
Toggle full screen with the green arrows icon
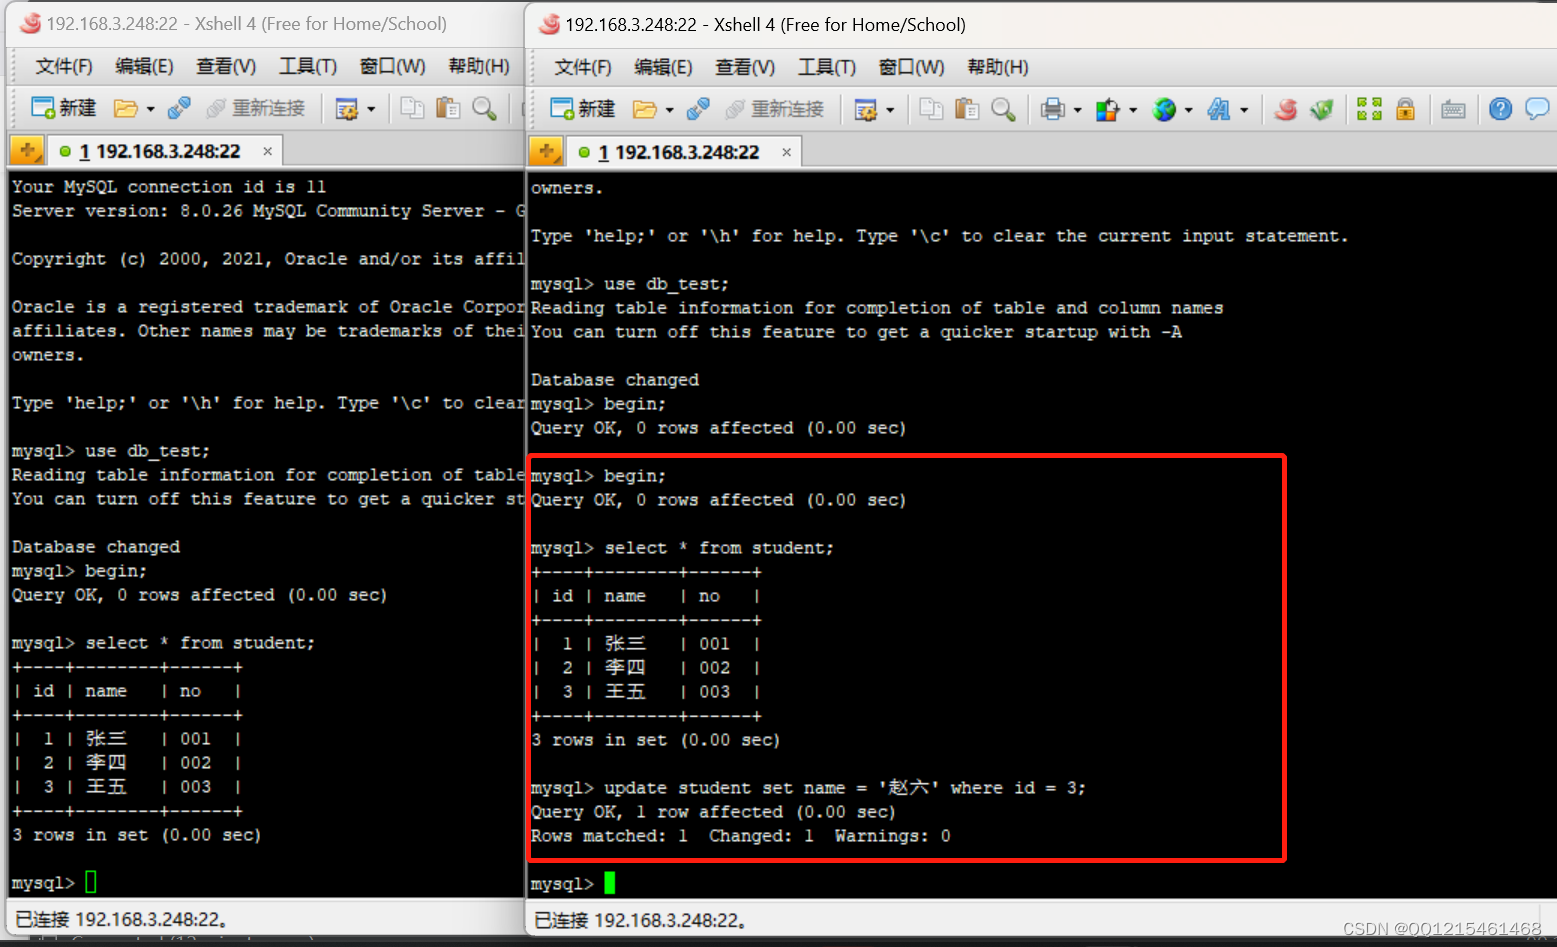1369,109
